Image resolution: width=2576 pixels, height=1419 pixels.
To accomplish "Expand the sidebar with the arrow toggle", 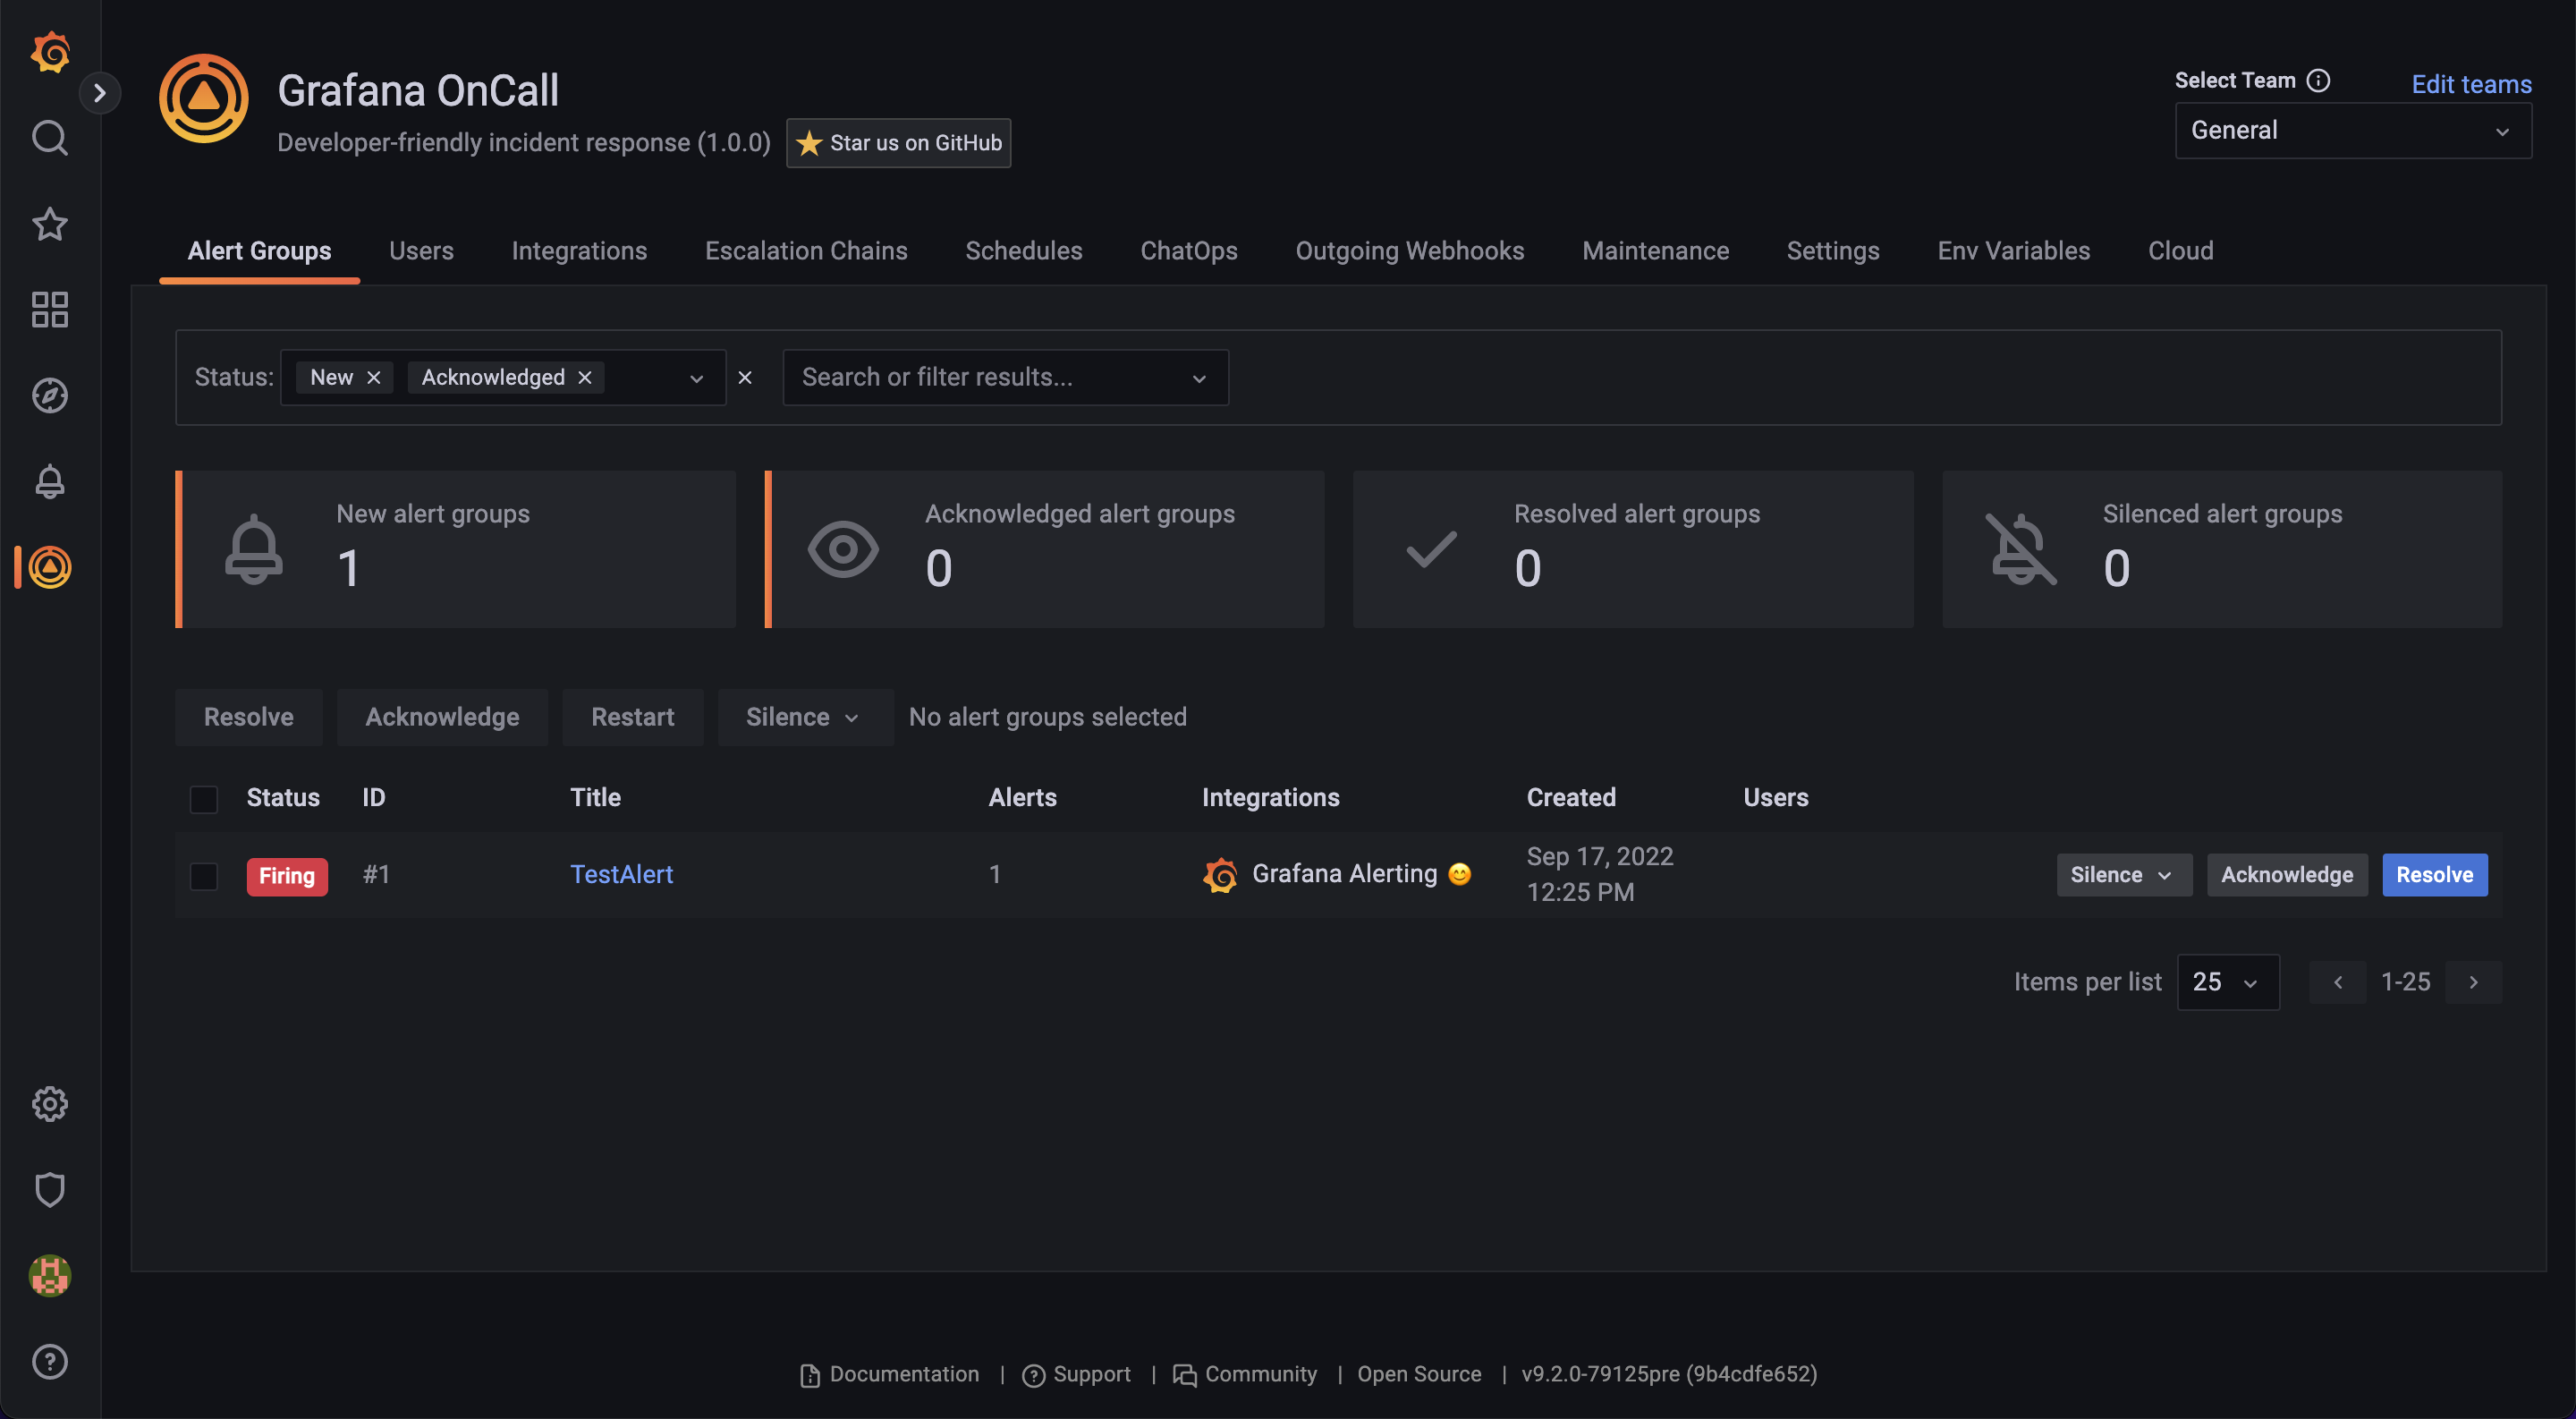I will pyautogui.click(x=99, y=93).
